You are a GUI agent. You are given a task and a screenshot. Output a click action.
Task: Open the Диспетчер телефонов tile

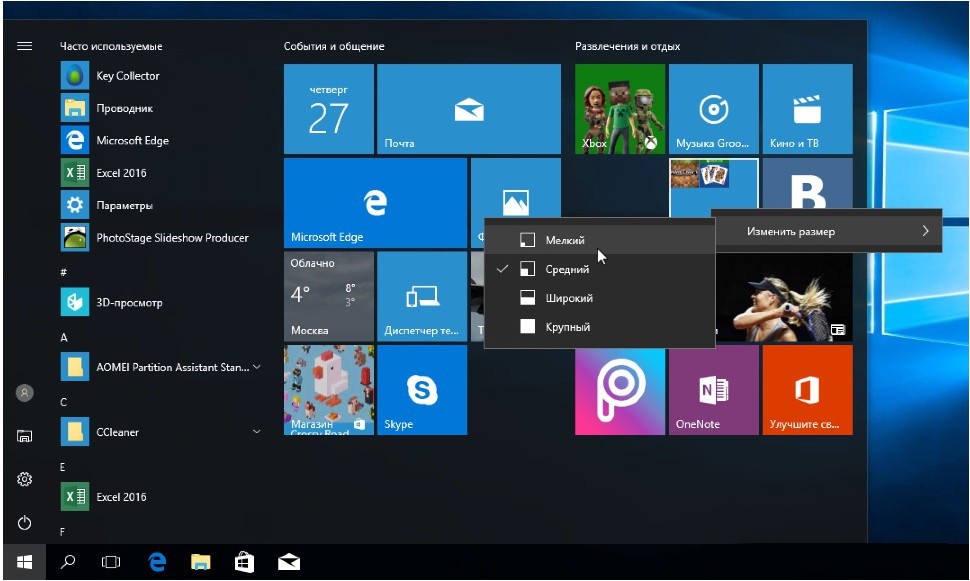click(x=422, y=296)
